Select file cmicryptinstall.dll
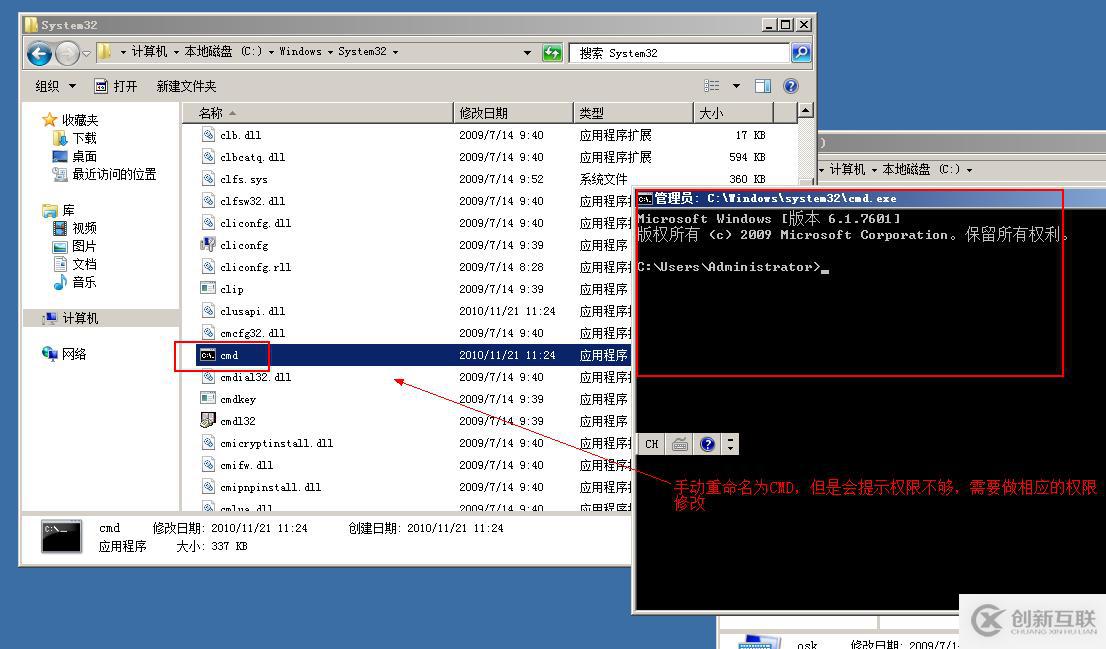This screenshot has height=649, width=1106. 276,443
